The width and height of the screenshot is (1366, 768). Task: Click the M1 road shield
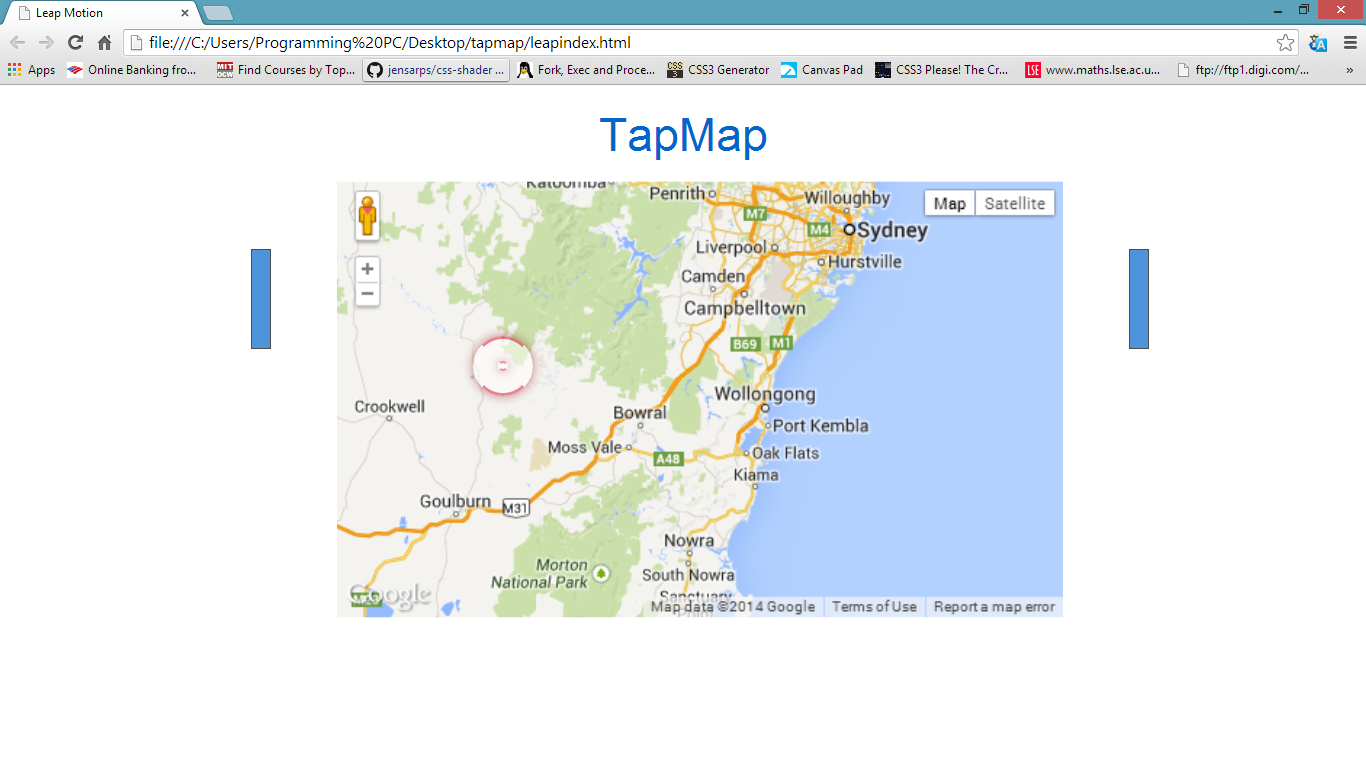pos(781,344)
